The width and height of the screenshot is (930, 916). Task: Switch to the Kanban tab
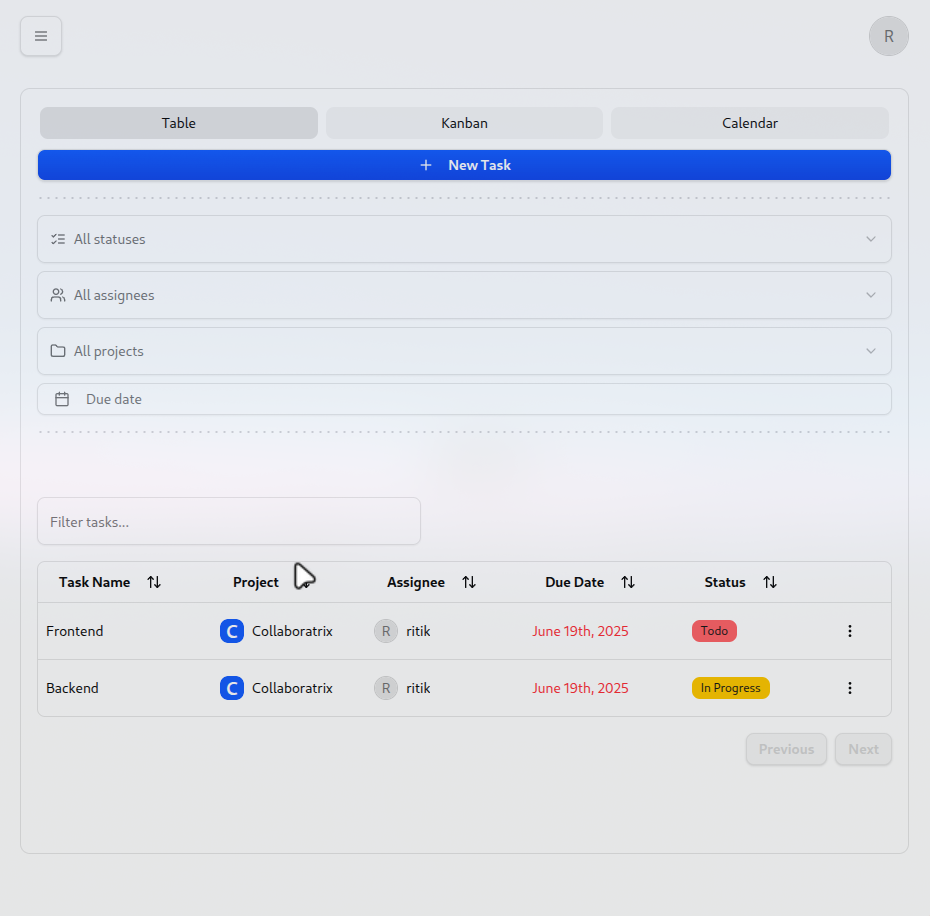(464, 123)
